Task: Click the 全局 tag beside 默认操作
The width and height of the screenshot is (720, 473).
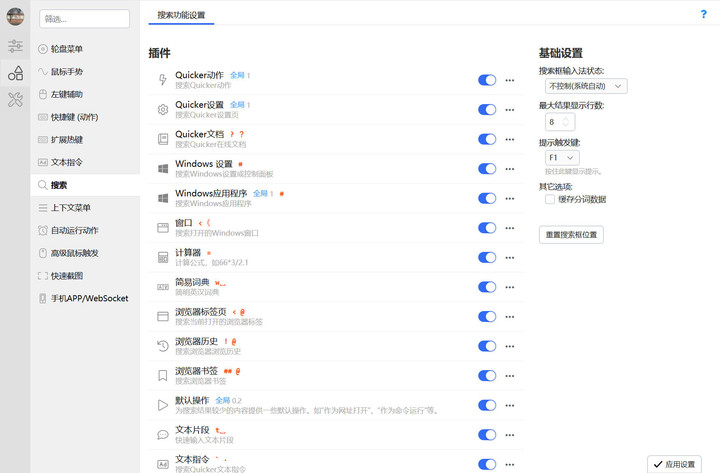Action: (223, 400)
